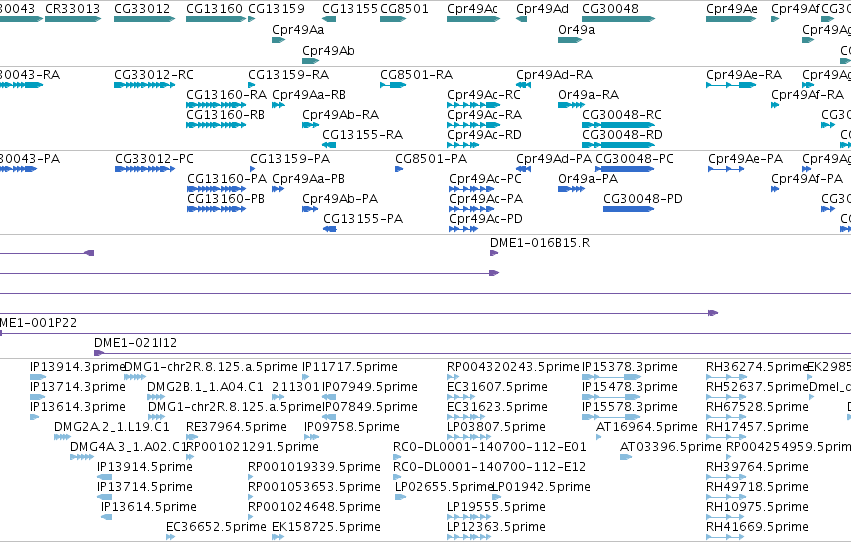The height and width of the screenshot is (542, 851).
Task: Select protein CG8501-PA
Action: [x=399, y=169]
